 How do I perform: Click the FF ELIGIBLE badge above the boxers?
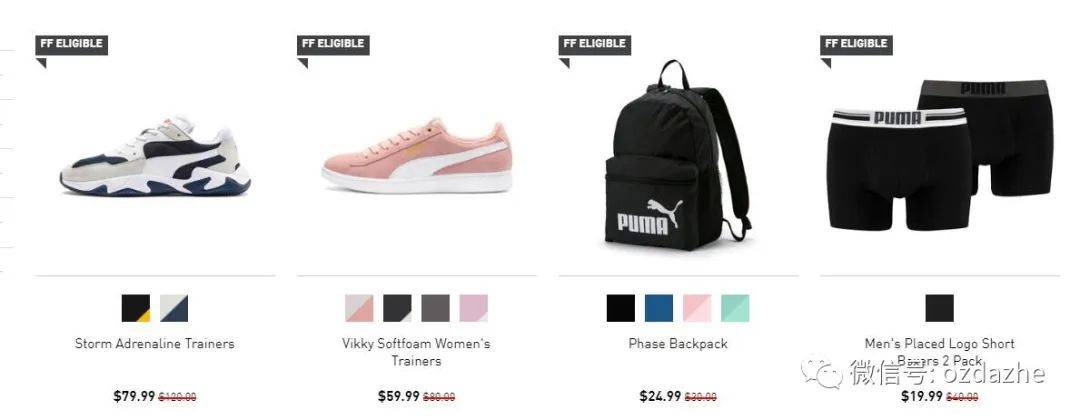click(x=856, y=44)
